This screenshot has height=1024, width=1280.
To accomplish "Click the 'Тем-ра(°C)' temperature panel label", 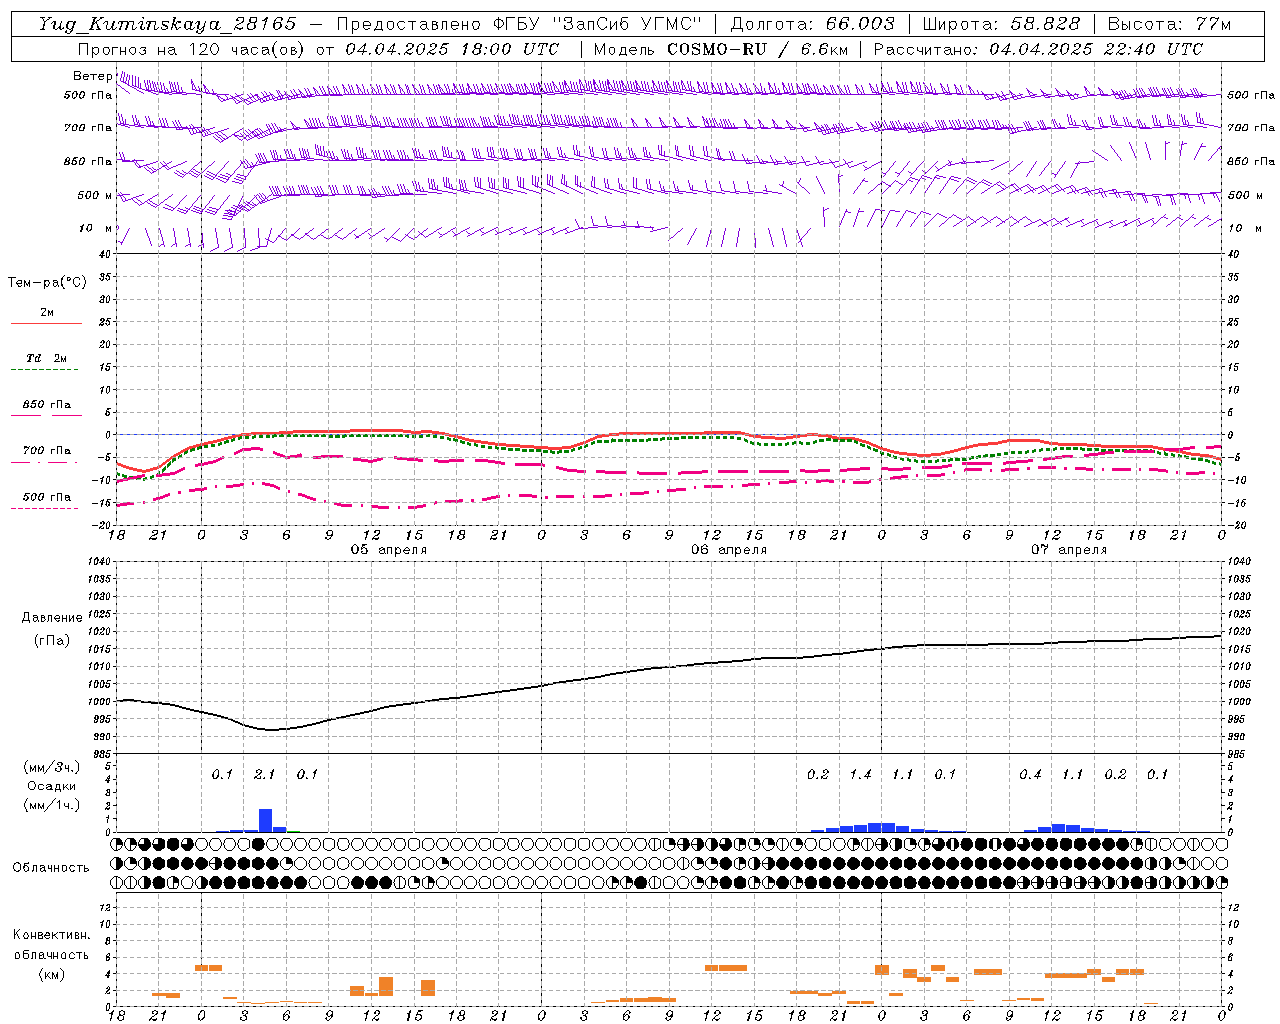I will click(x=47, y=283).
